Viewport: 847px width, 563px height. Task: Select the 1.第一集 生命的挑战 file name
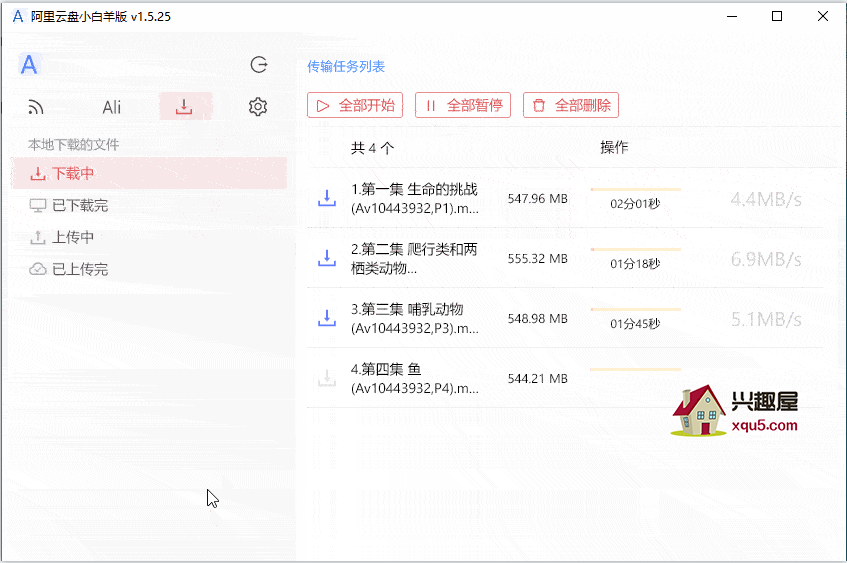[415, 198]
